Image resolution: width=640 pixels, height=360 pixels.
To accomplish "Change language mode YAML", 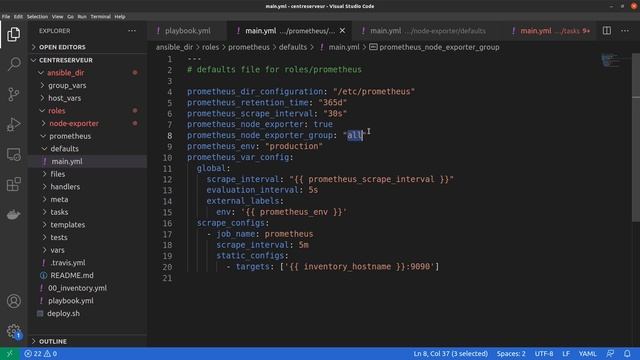I will point(587,354).
